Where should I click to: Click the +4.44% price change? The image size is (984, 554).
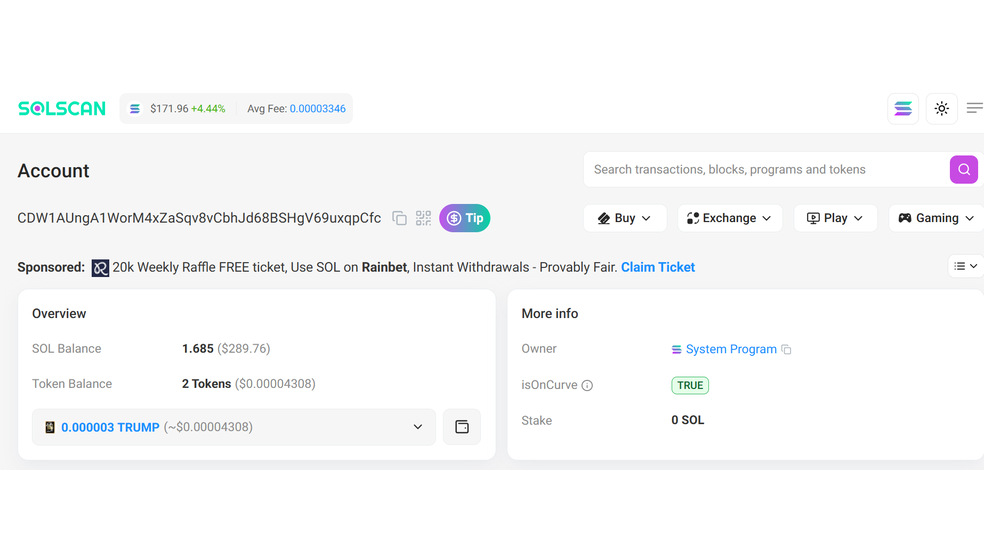click(x=208, y=109)
